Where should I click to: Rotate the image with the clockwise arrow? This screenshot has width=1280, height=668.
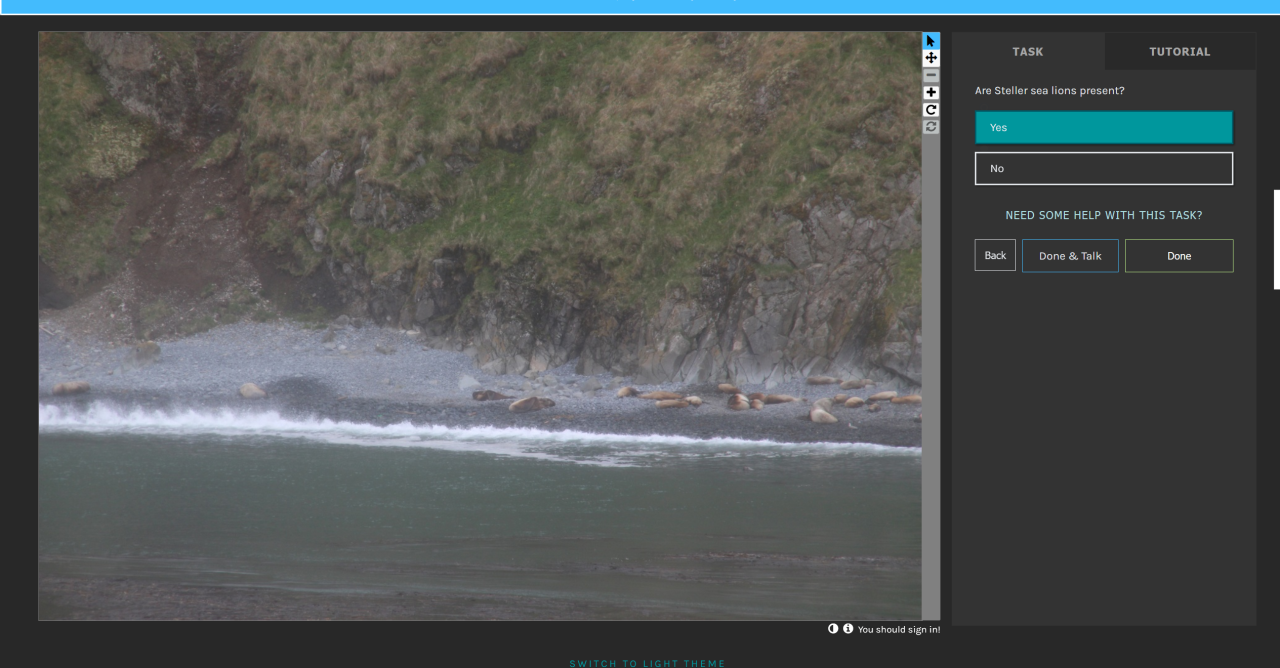(x=931, y=109)
